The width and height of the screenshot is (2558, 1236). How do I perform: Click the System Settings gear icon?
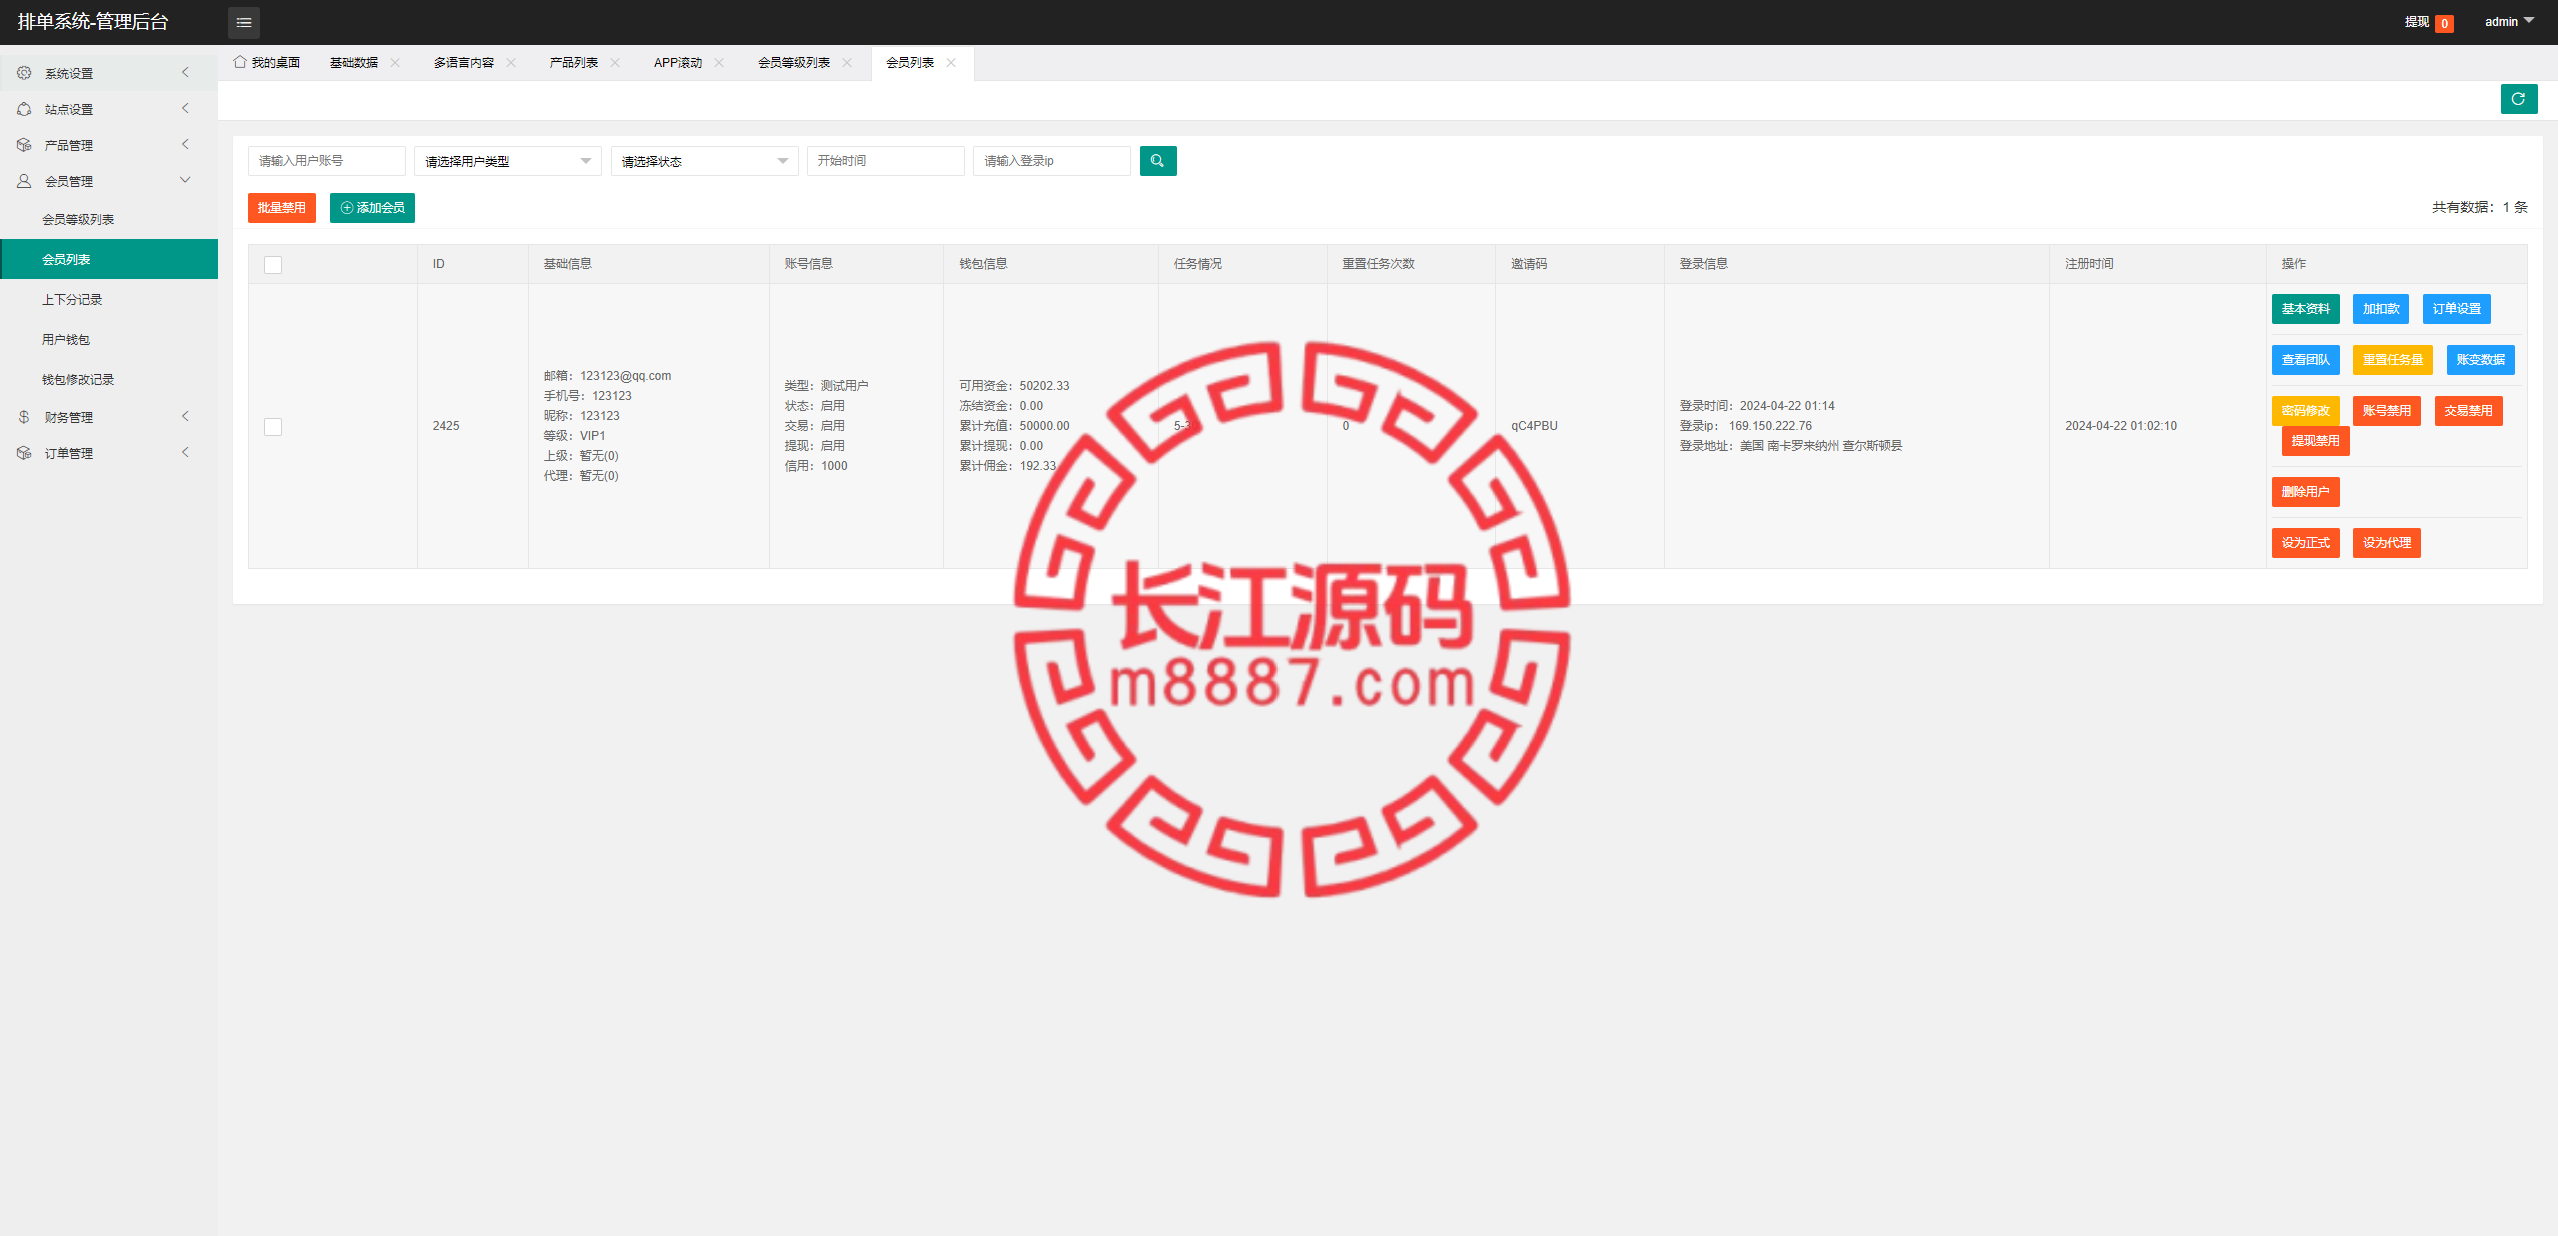click(x=24, y=73)
